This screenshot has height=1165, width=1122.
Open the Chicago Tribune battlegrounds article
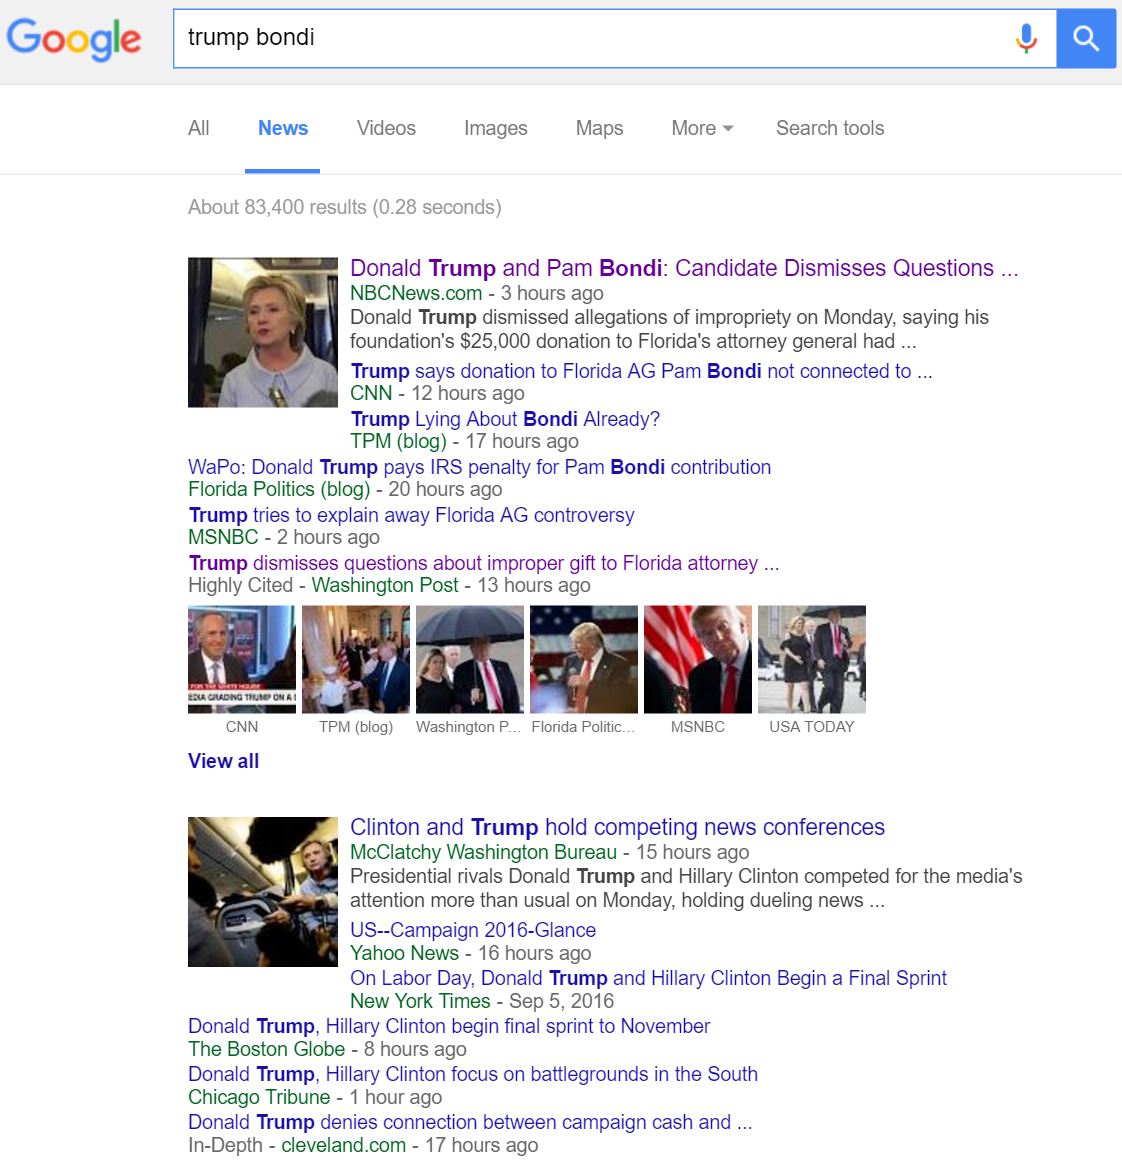[x=473, y=1074]
